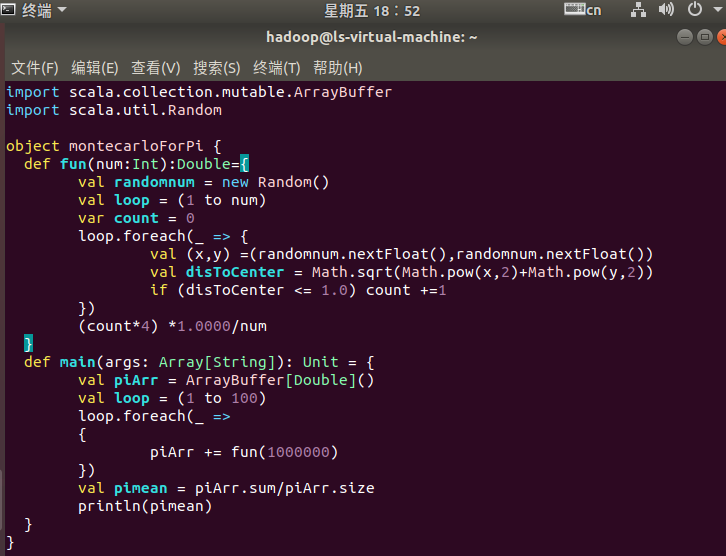This screenshot has height=556, width=726.
Task: Click 'ArrayBuffer[Double]()' text
Action: click(x=280, y=380)
